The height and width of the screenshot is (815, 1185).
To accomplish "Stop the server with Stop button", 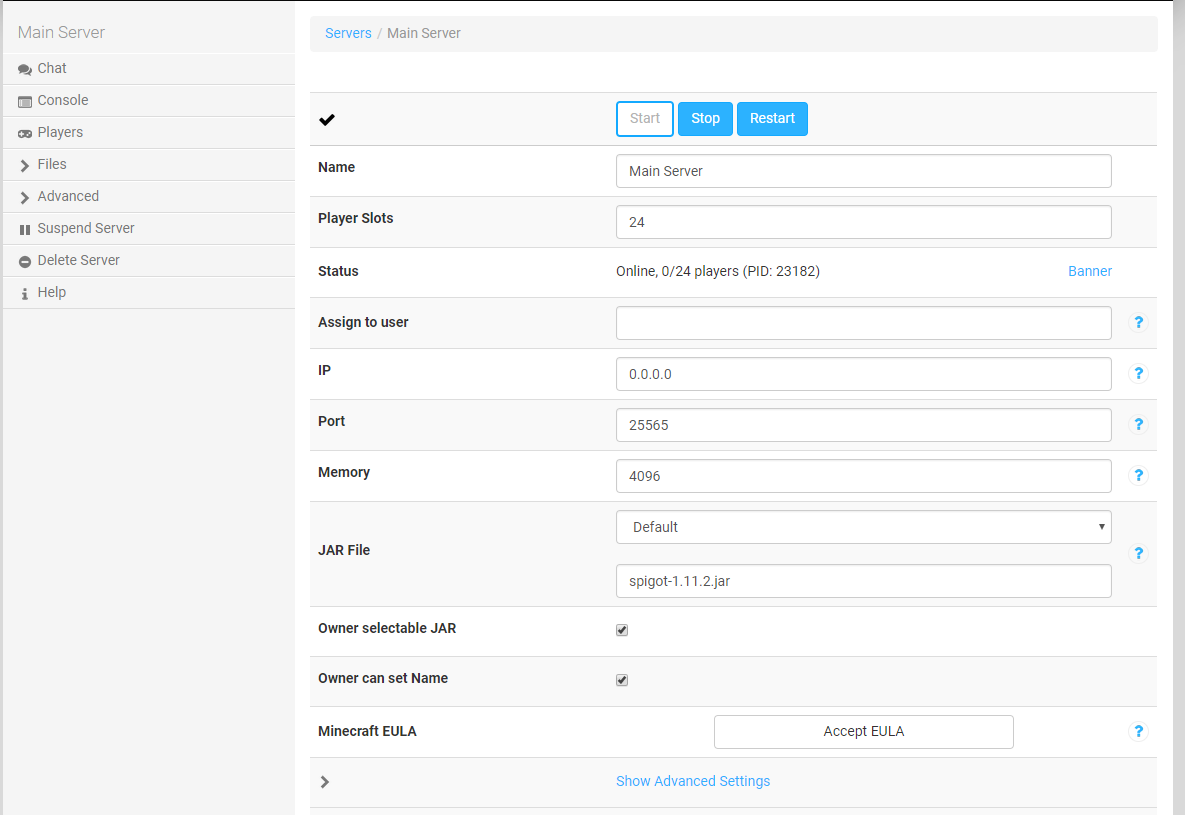I will (x=705, y=118).
